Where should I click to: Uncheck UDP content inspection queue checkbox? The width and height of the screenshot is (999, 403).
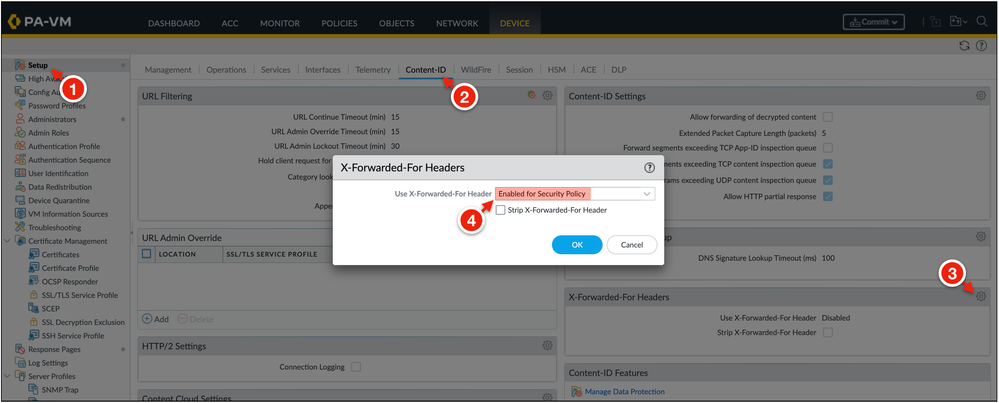pos(828,180)
